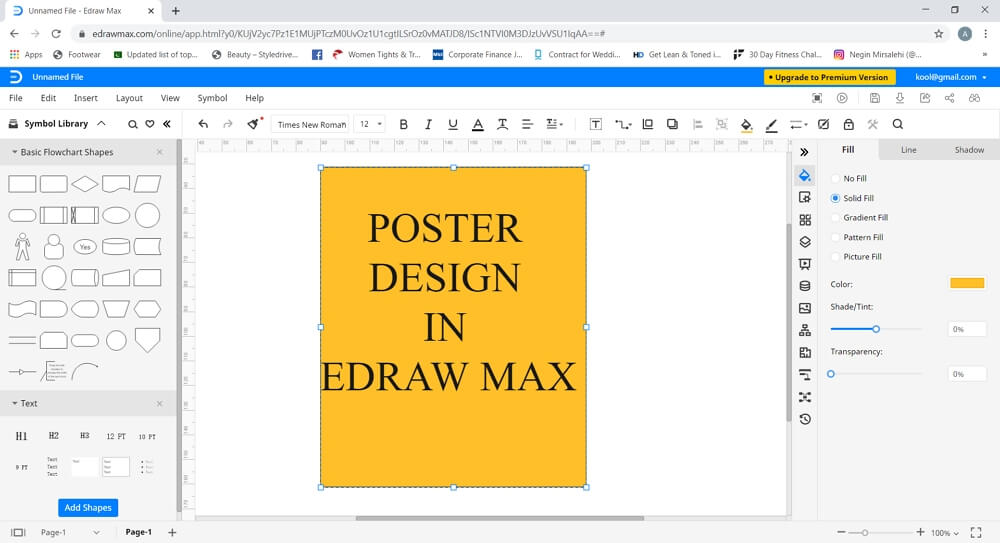Screen dimensions: 1000x543
Task: Open the Symbol menu
Action: (212, 98)
